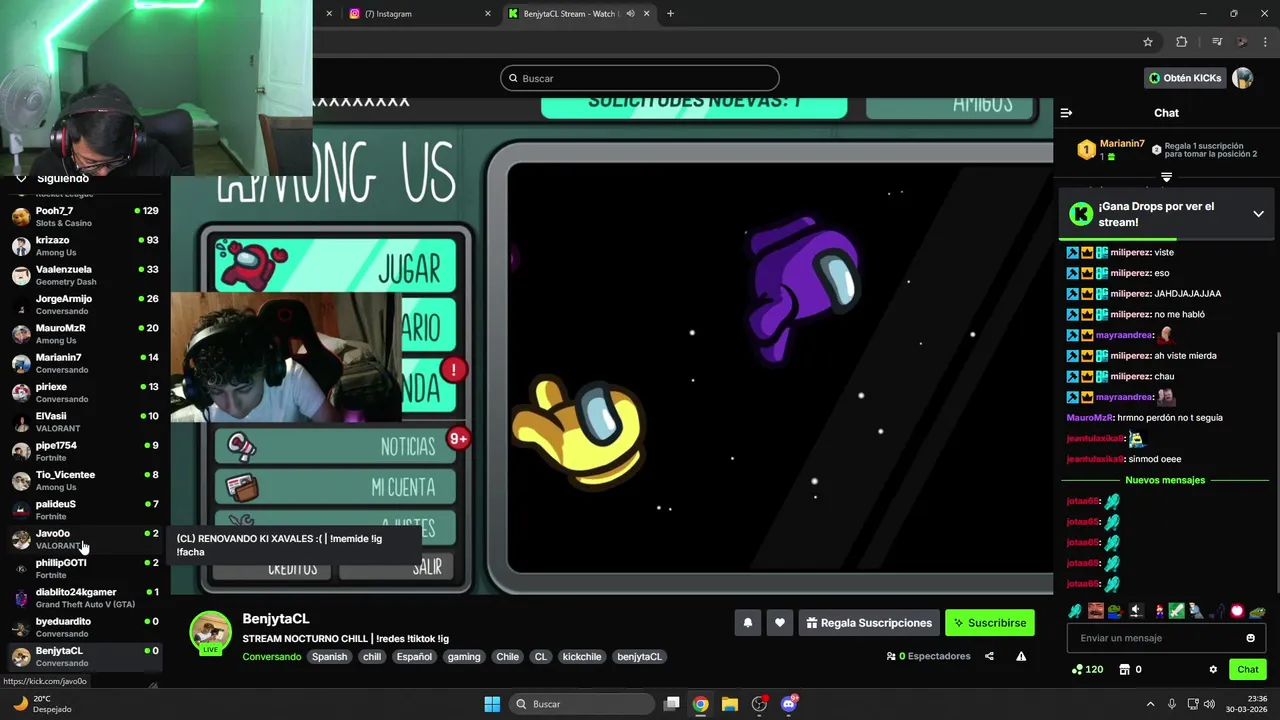Select the Español tag
This screenshot has height=720, width=1280.
[414, 657]
